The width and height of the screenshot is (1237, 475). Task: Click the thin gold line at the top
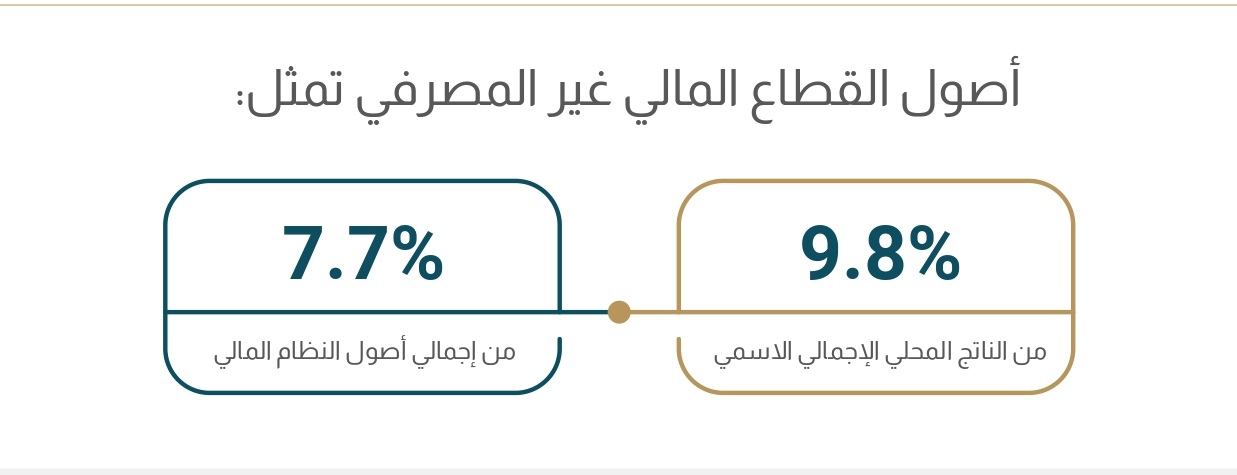click(618, 4)
